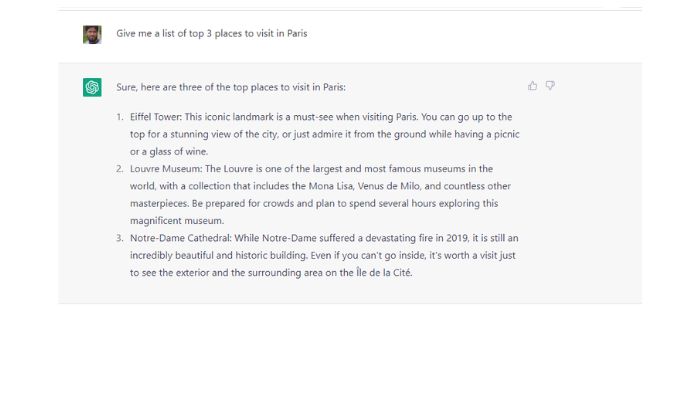Viewport: 700px width, 400px height.
Task: Click the green ChatGPT logo avatar
Action: tap(92, 87)
